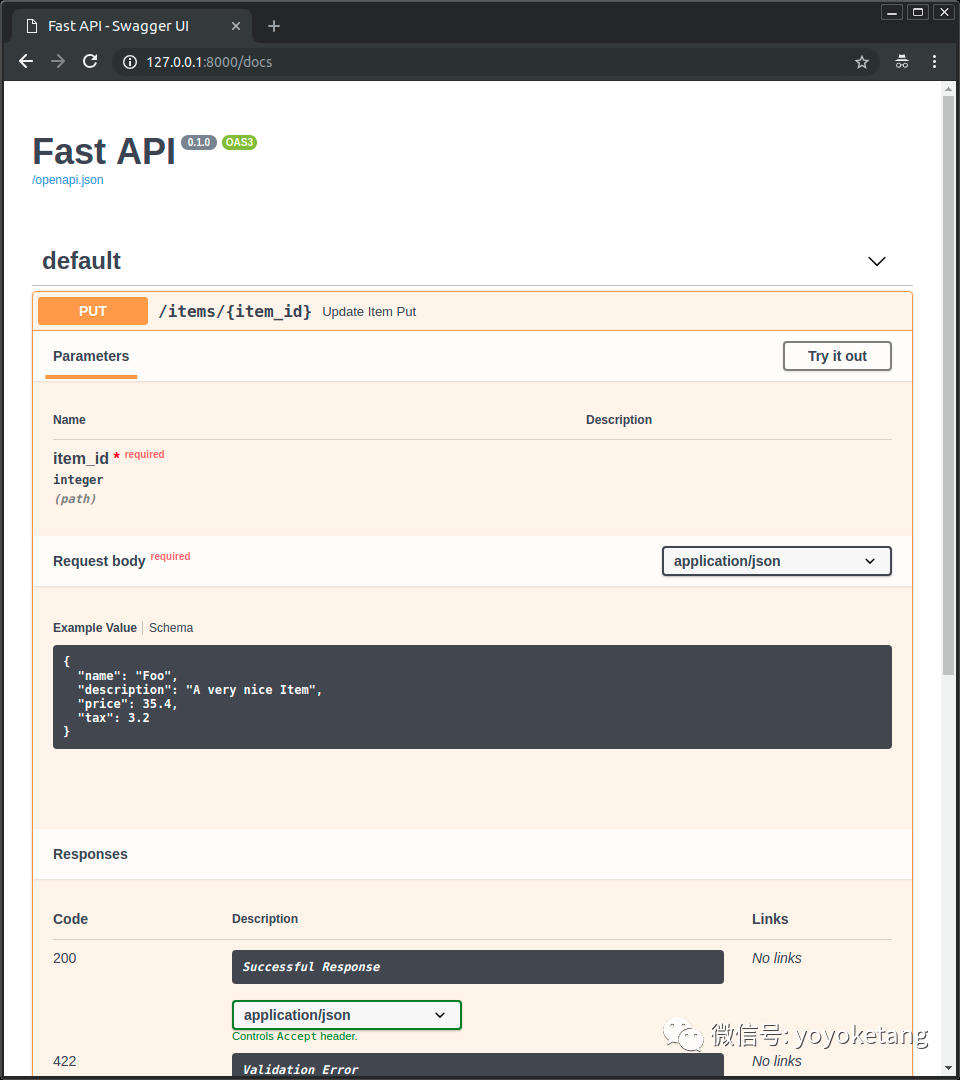
Task: Open the /openapi.json link
Action: (68, 180)
